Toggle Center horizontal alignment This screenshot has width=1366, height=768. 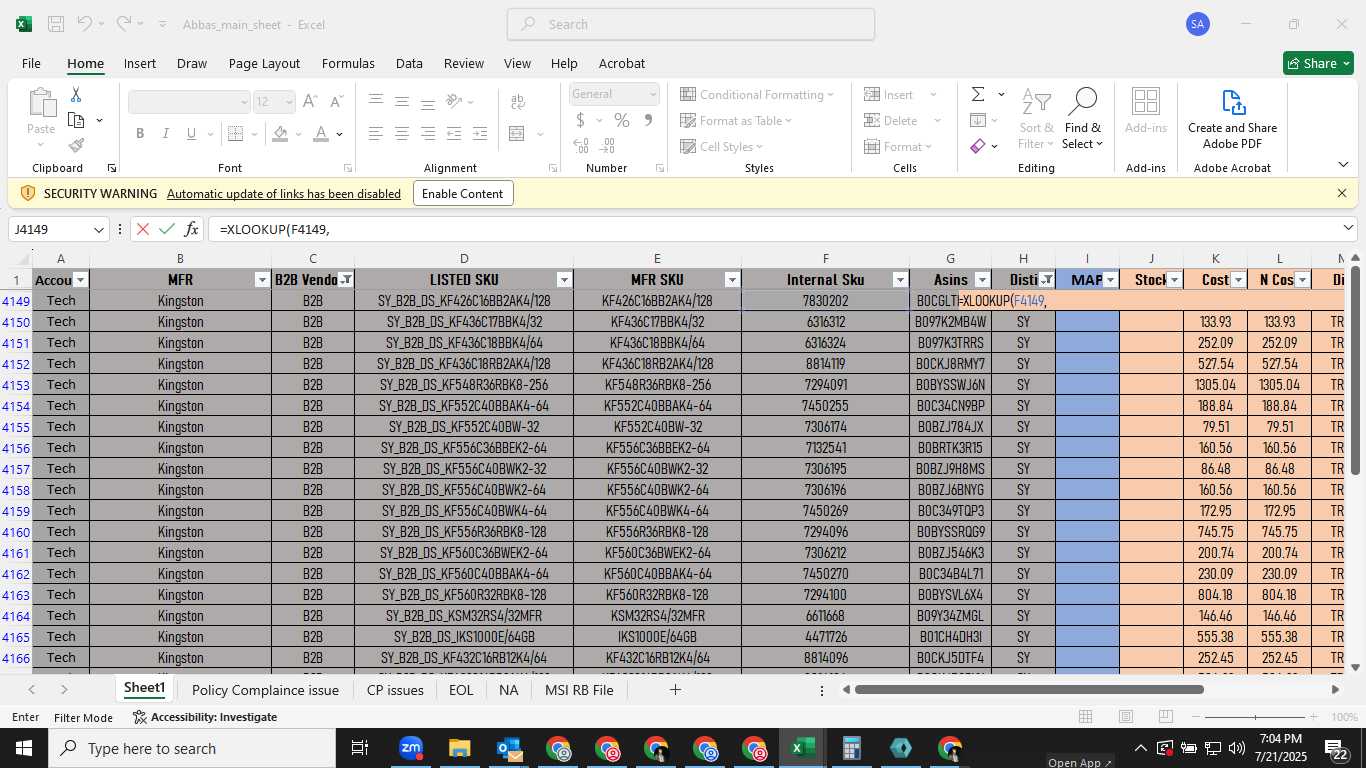point(402,133)
